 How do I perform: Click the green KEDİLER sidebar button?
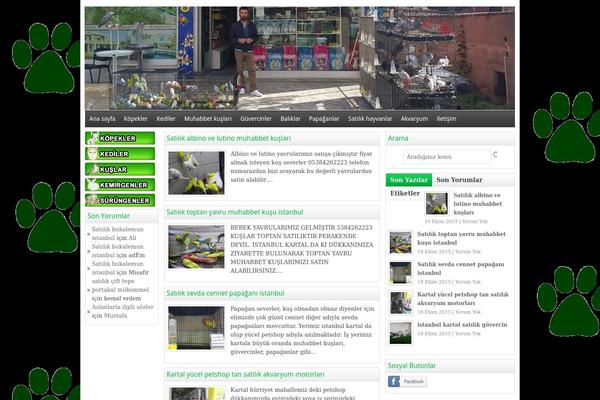point(120,153)
